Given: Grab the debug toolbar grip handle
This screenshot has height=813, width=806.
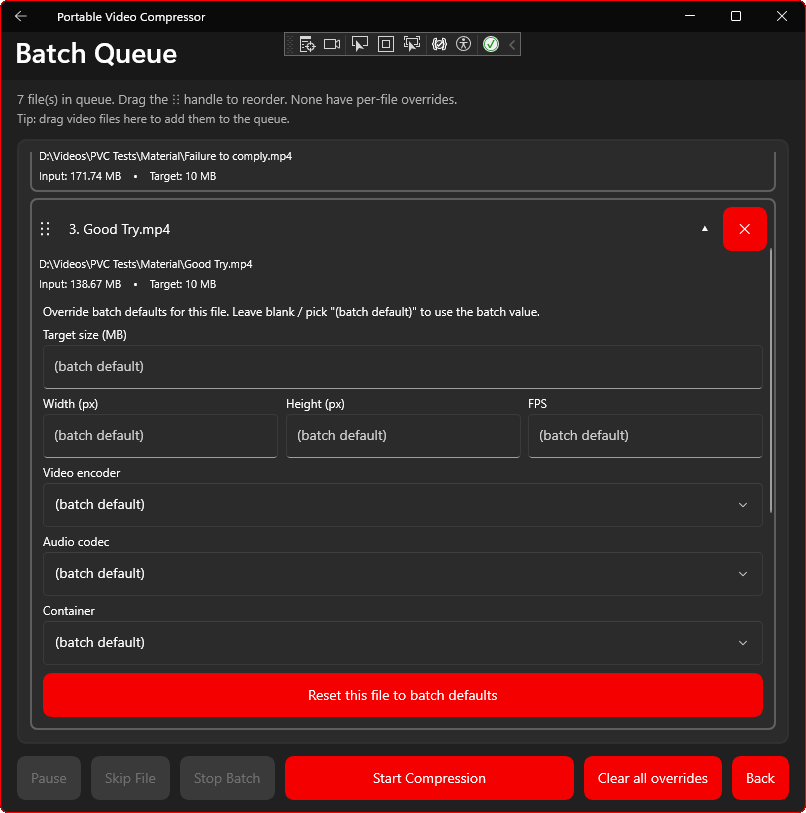Looking at the screenshot, I should click(x=290, y=45).
